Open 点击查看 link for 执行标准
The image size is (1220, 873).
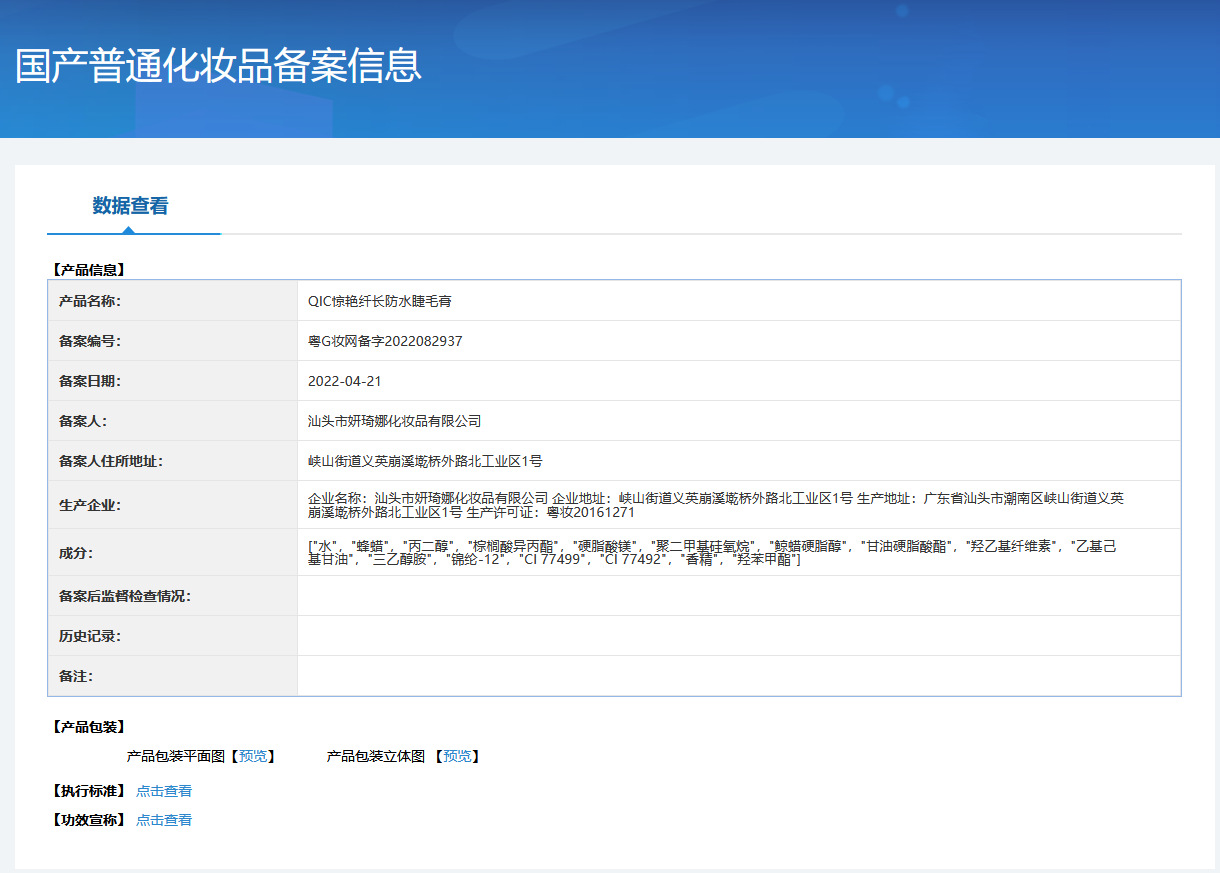click(164, 791)
